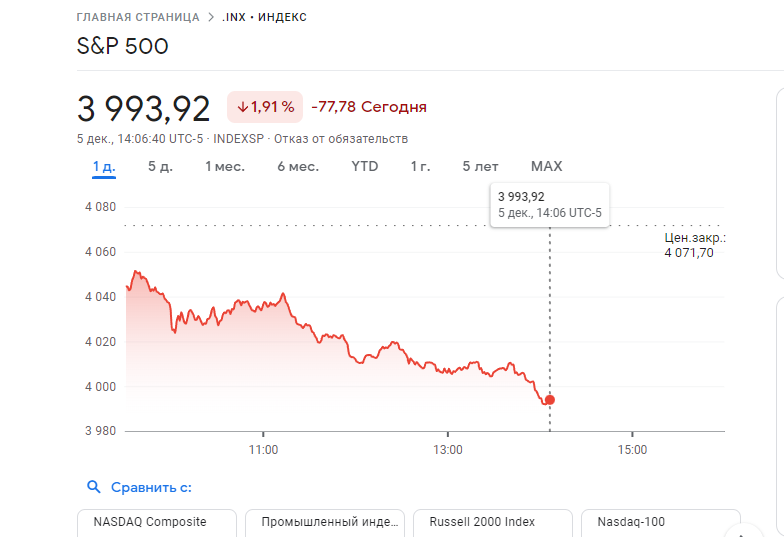
Task: Click the breadcrumb chevron after Главная страница
Action: [211, 18]
